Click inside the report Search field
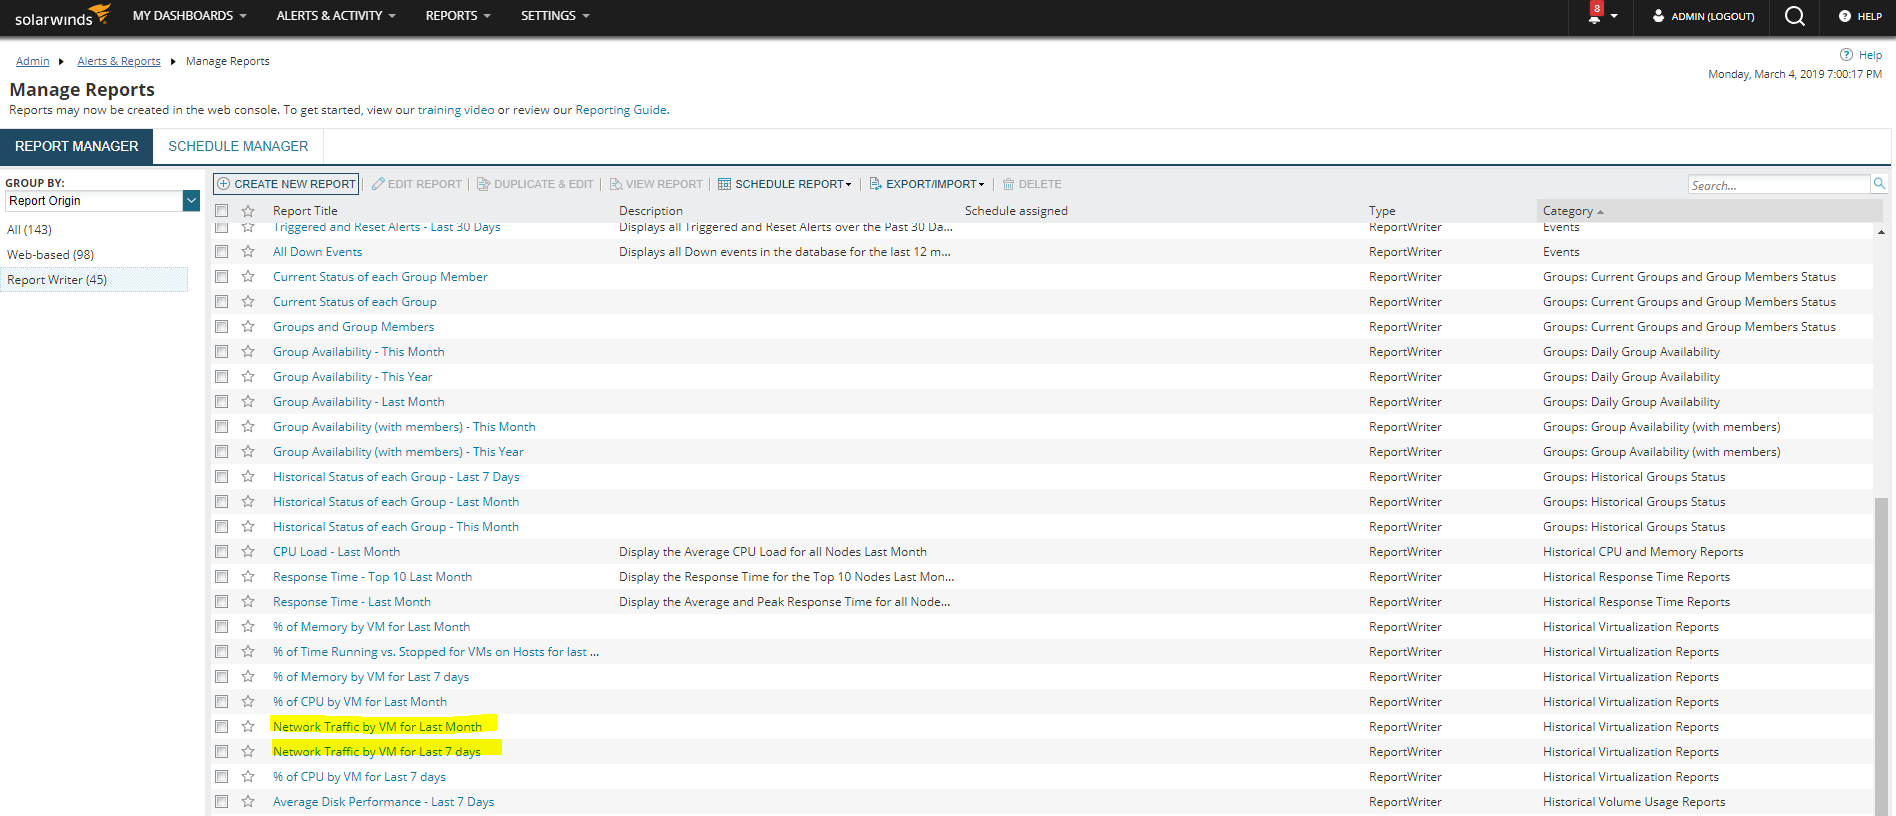This screenshot has width=1896, height=816. click(1779, 185)
